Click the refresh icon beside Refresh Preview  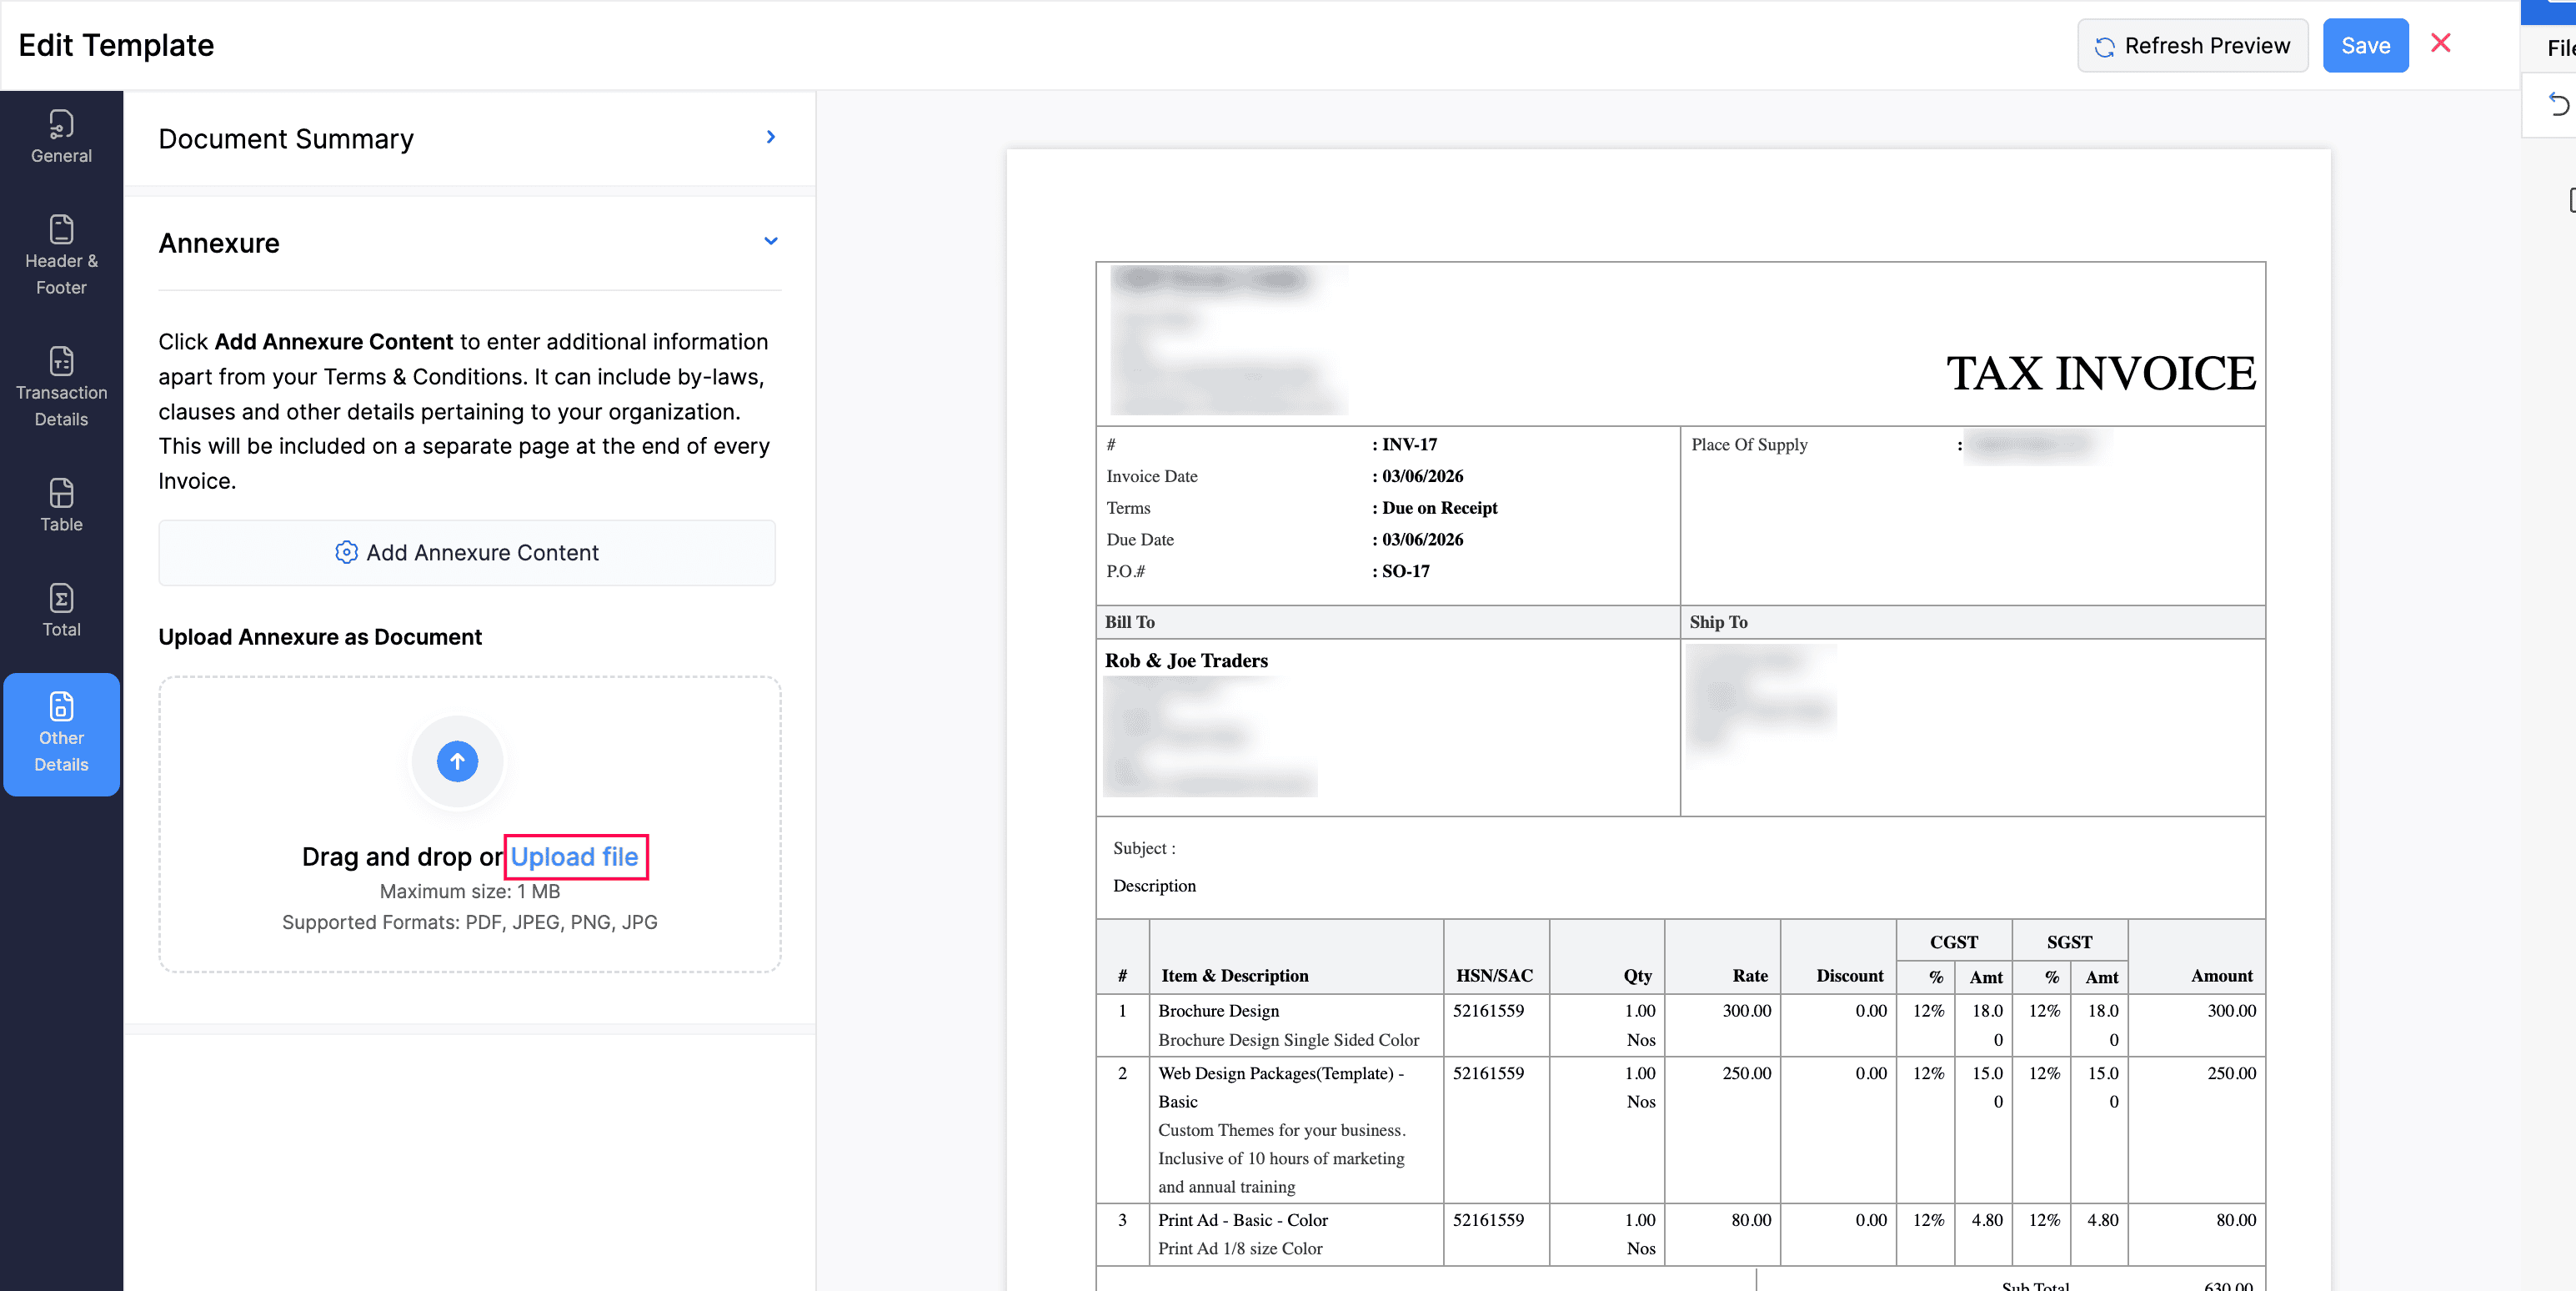2104,47
